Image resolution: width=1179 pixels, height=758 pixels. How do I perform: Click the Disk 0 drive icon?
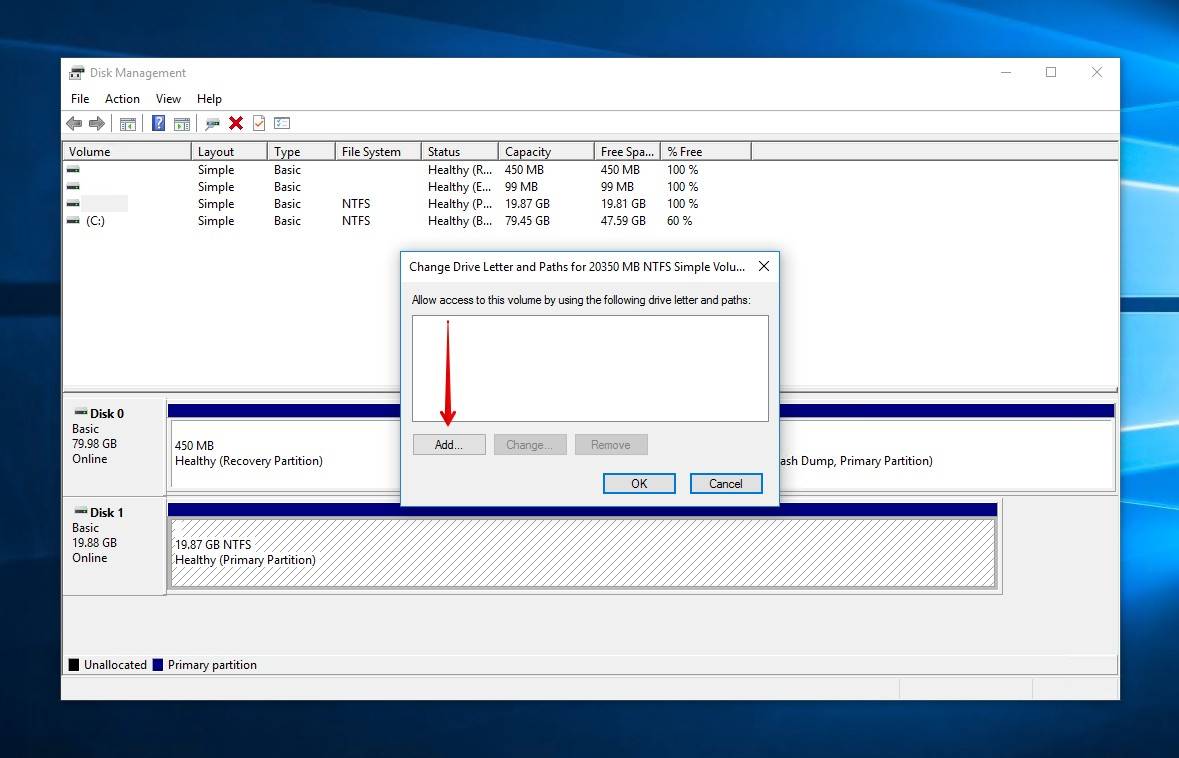[x=78, y=412]
